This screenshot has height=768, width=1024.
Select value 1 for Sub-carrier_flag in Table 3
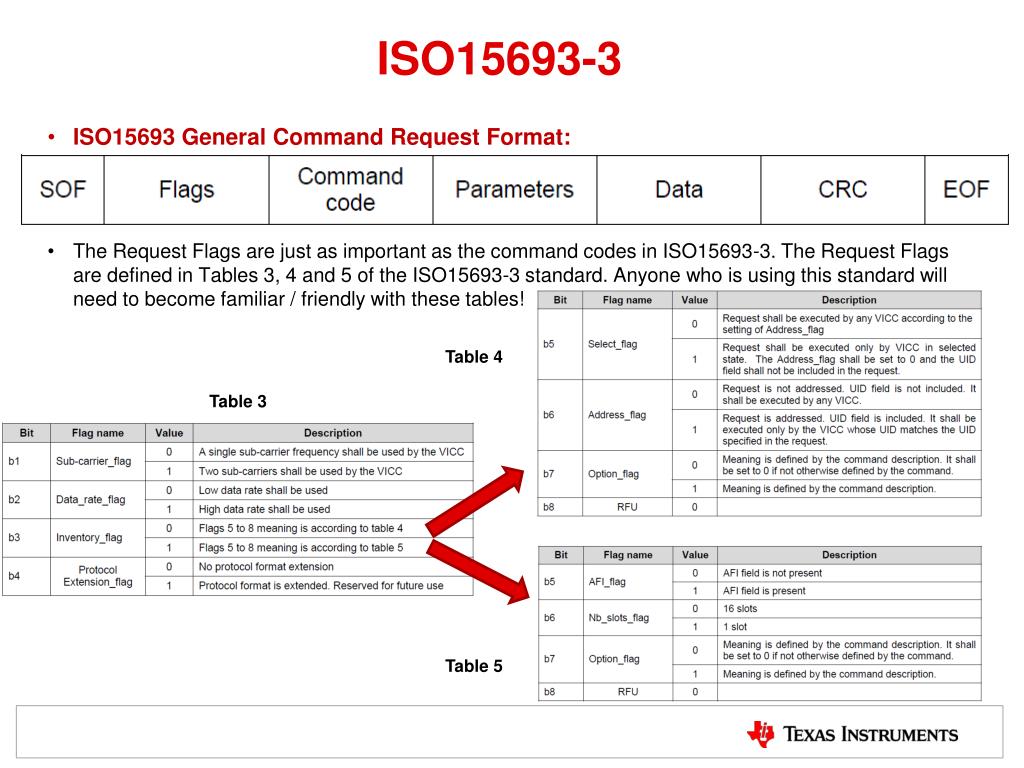(169, 470)
